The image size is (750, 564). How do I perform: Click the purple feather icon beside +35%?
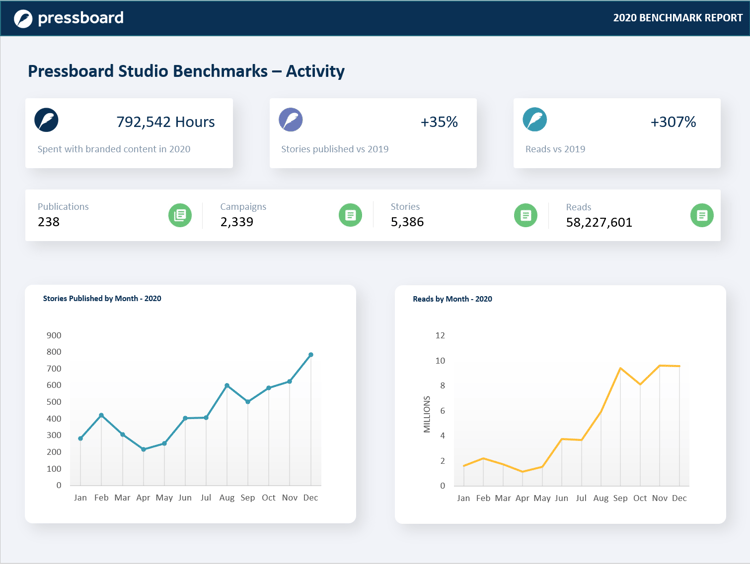290,120
